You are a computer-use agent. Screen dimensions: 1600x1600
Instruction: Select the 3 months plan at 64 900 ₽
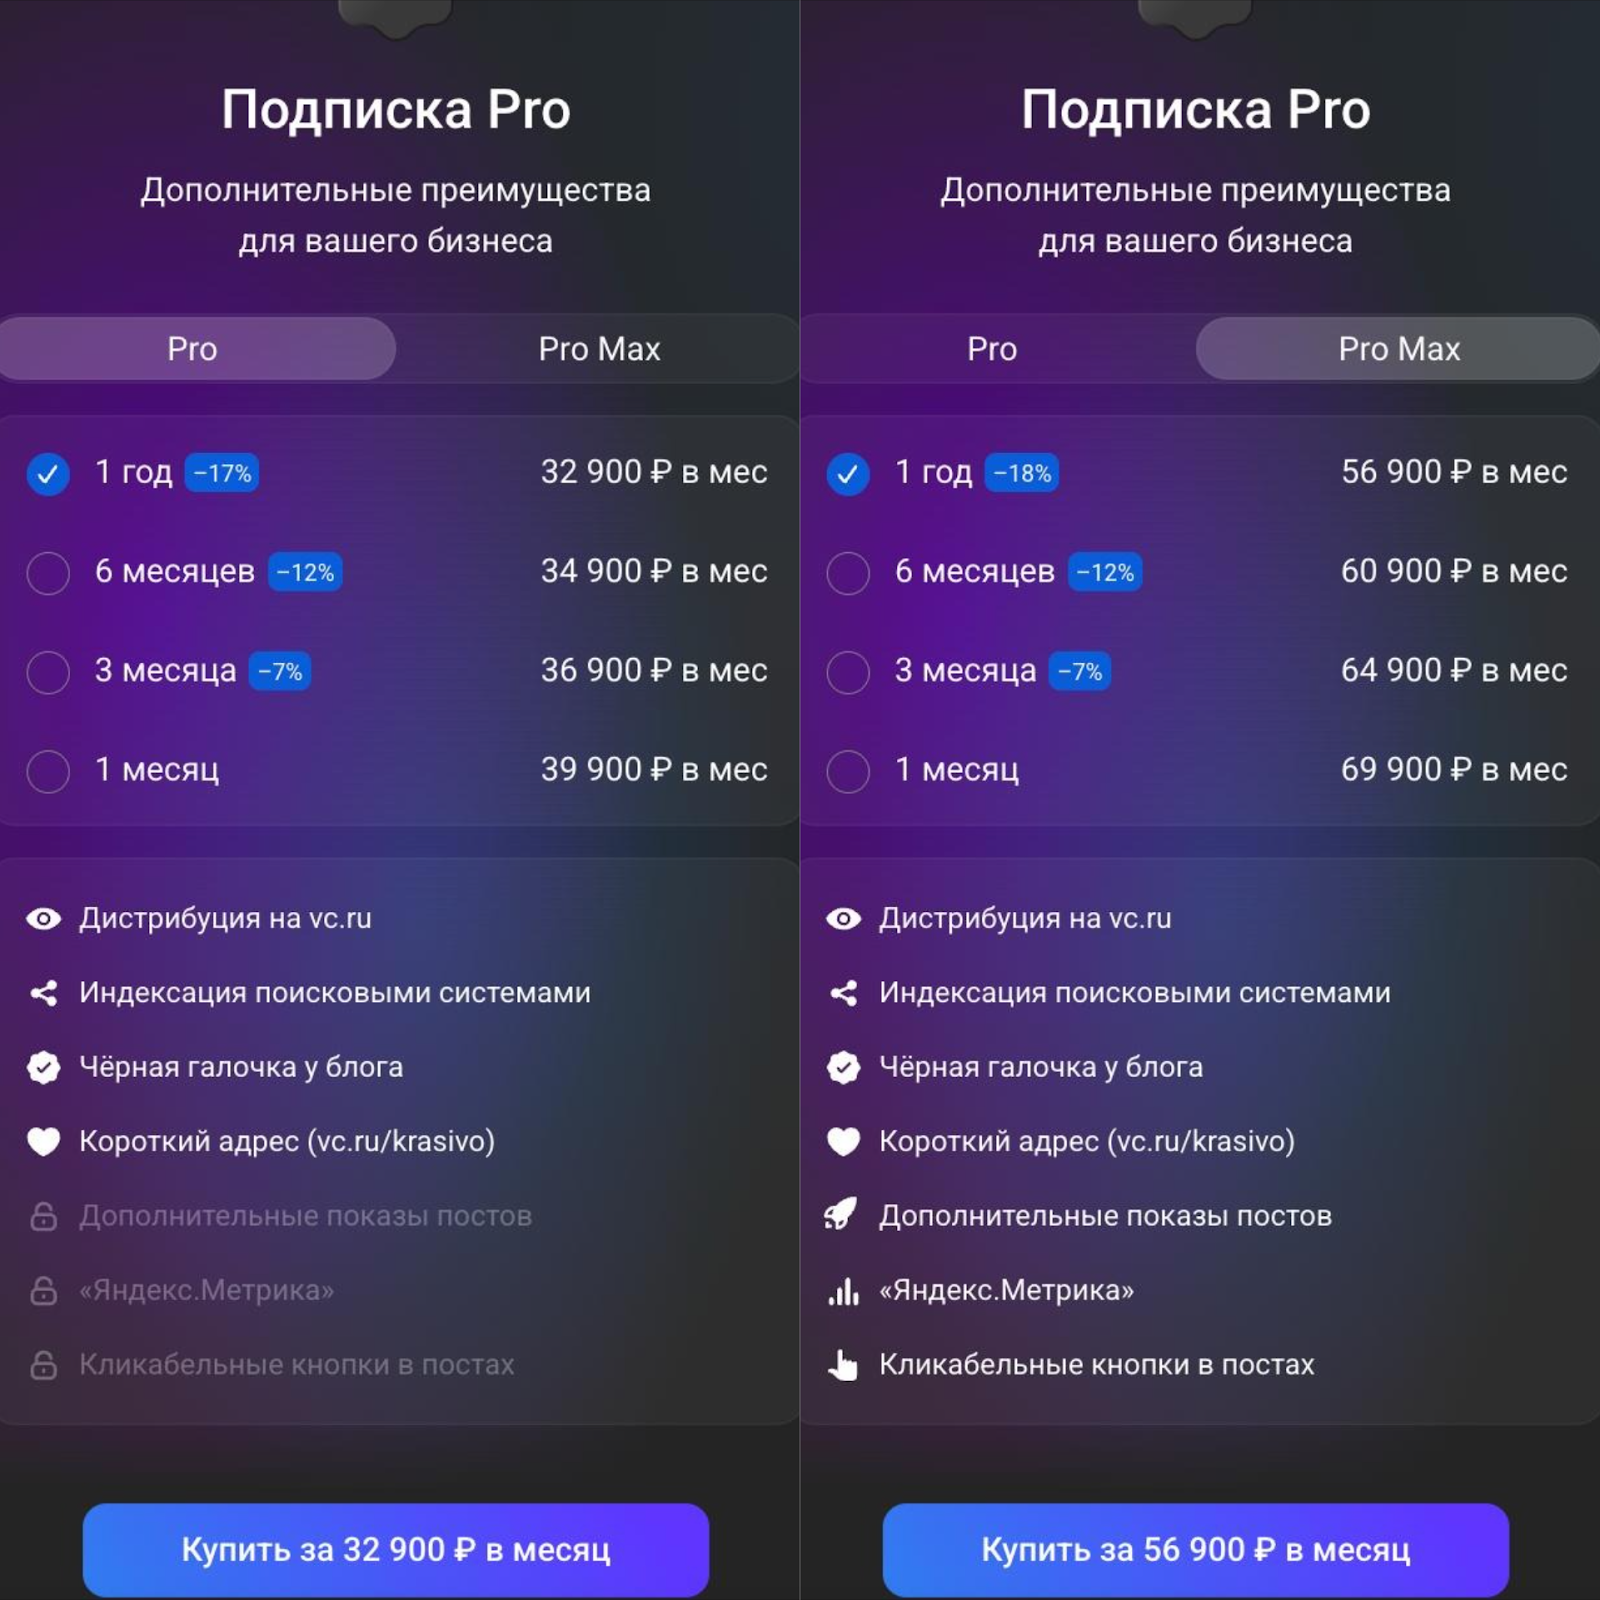click(x=848, y=672)
